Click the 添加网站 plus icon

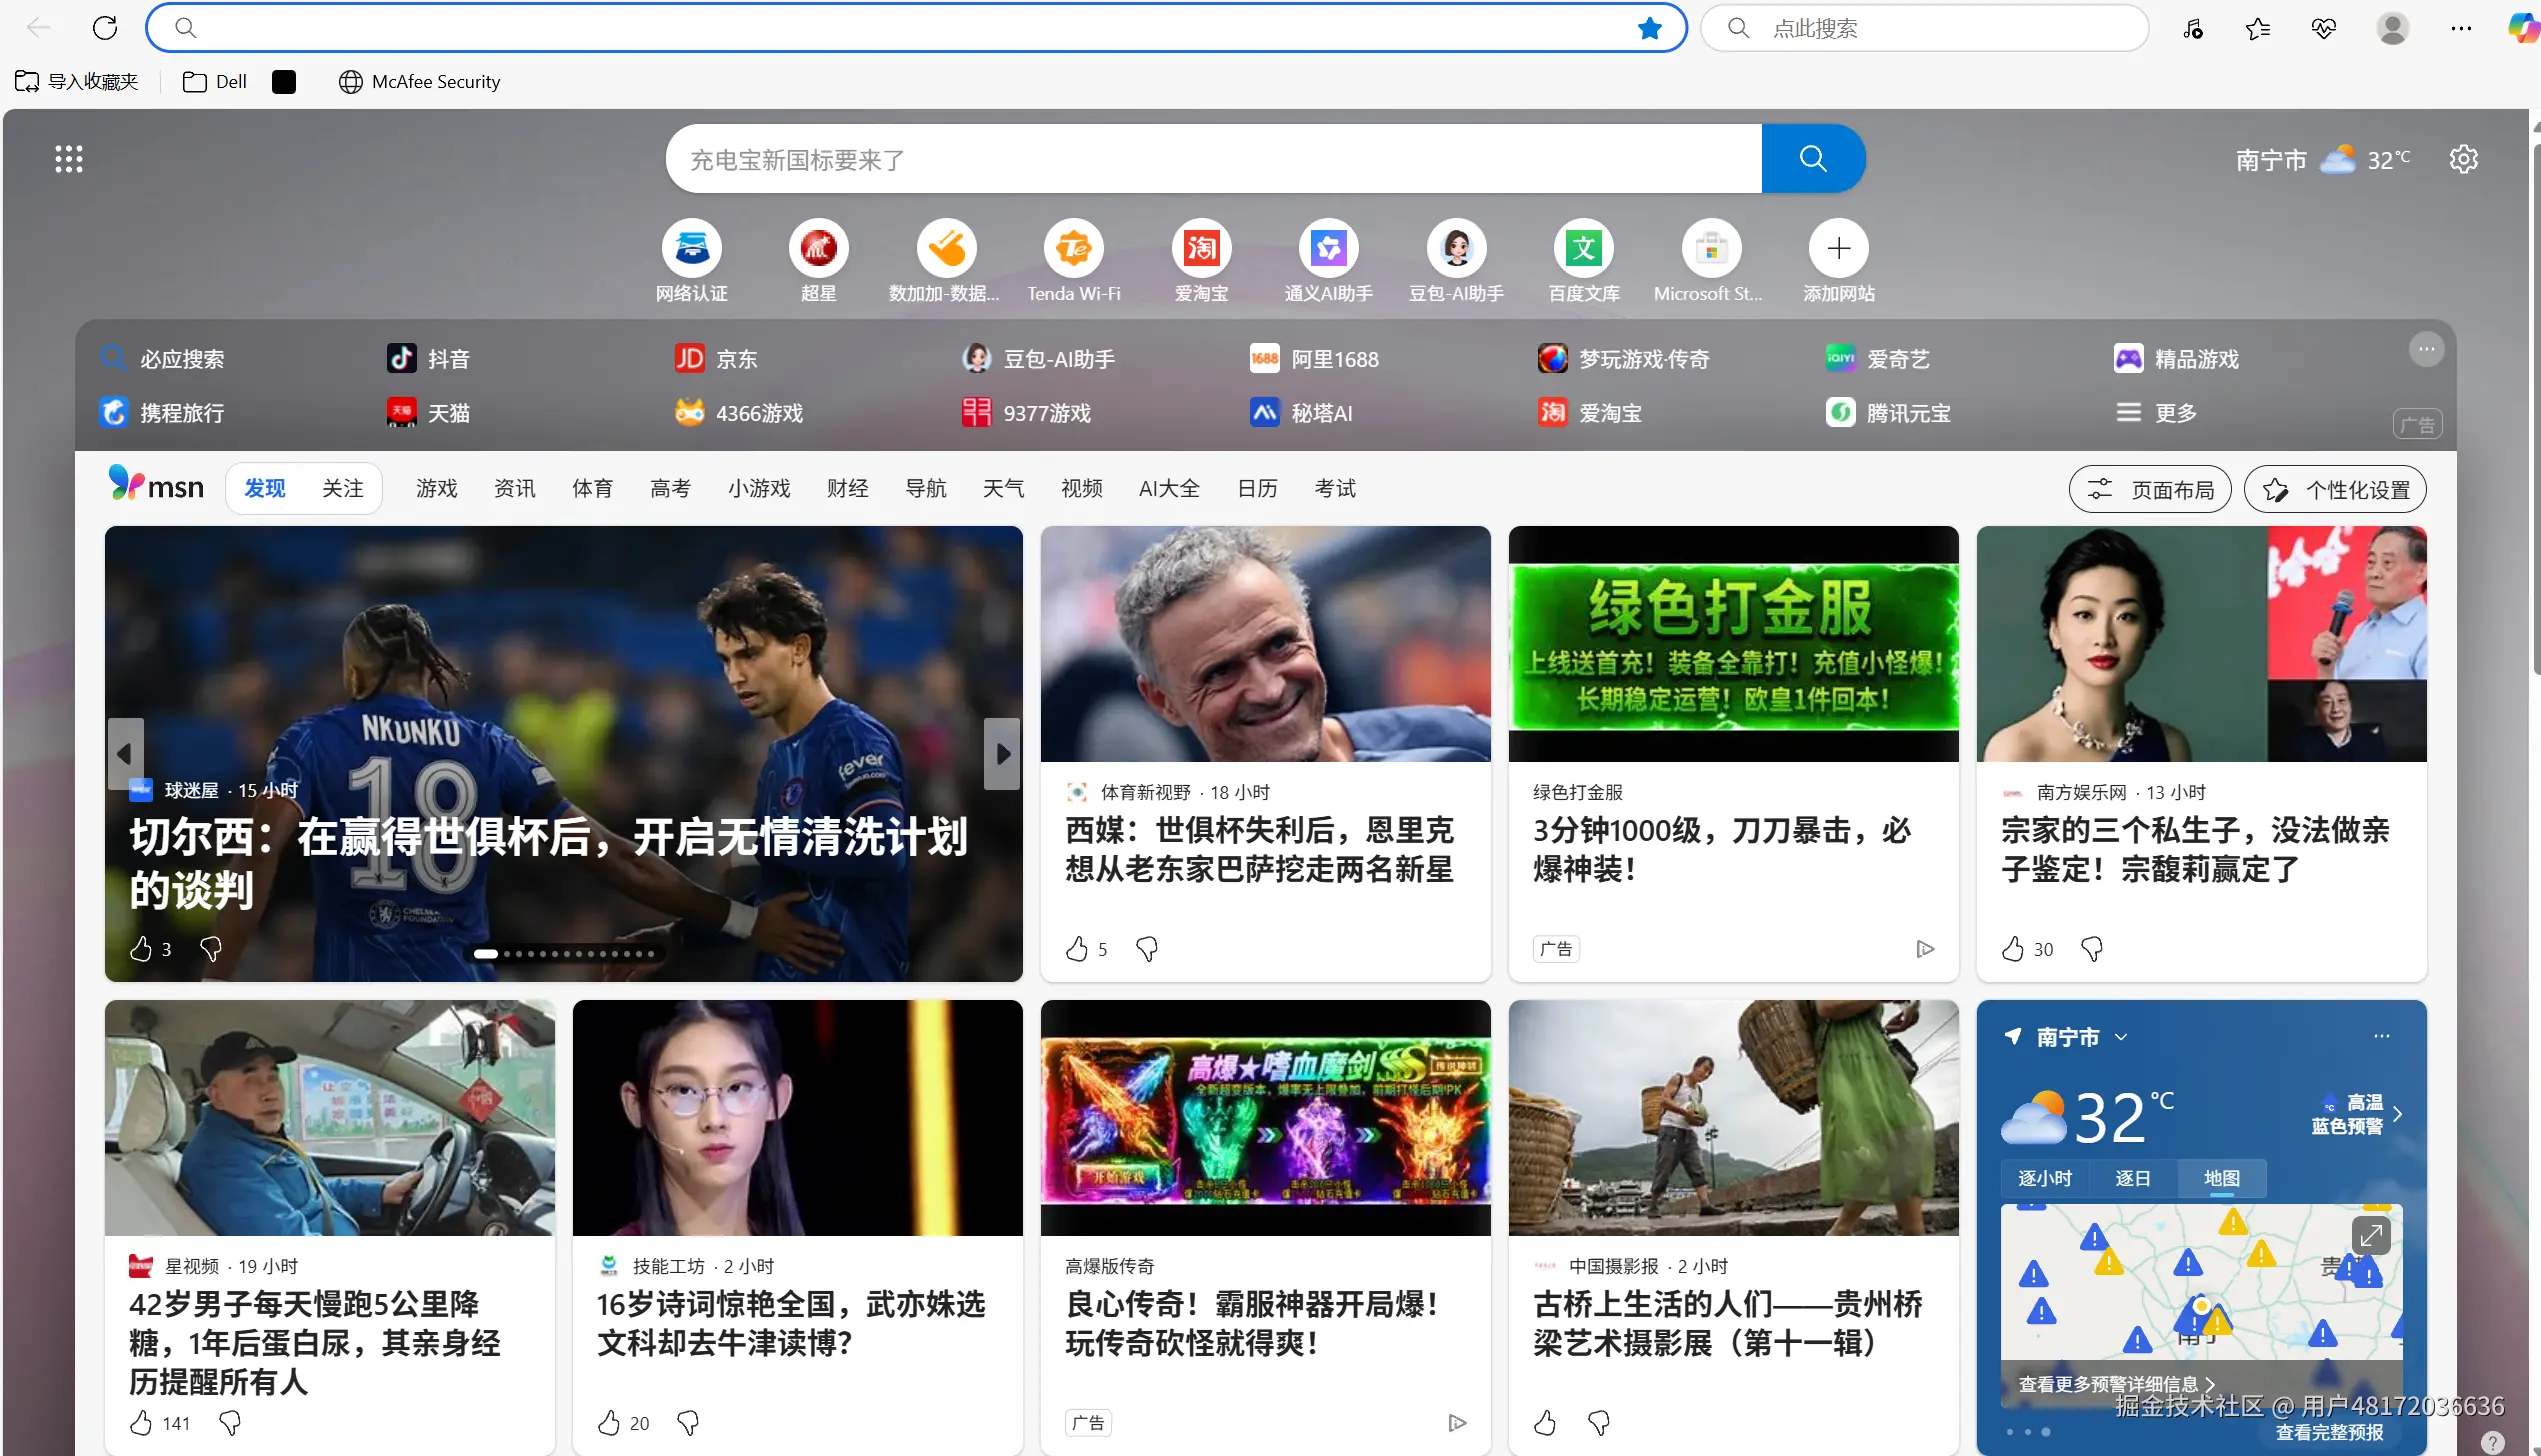click(x=1837, y=248)
